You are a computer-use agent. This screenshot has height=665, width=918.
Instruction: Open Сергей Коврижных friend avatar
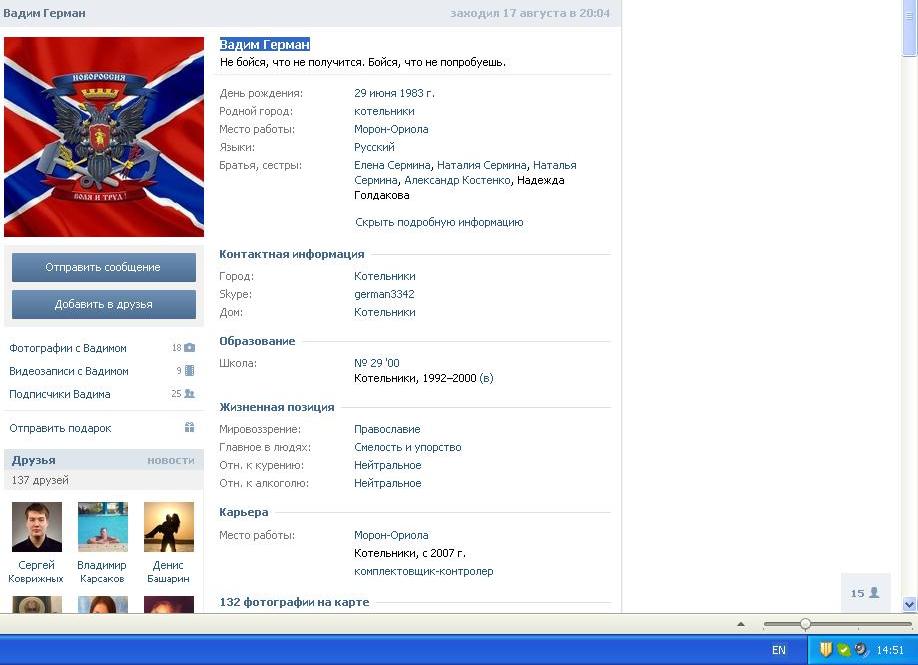(x=37, y=527)
